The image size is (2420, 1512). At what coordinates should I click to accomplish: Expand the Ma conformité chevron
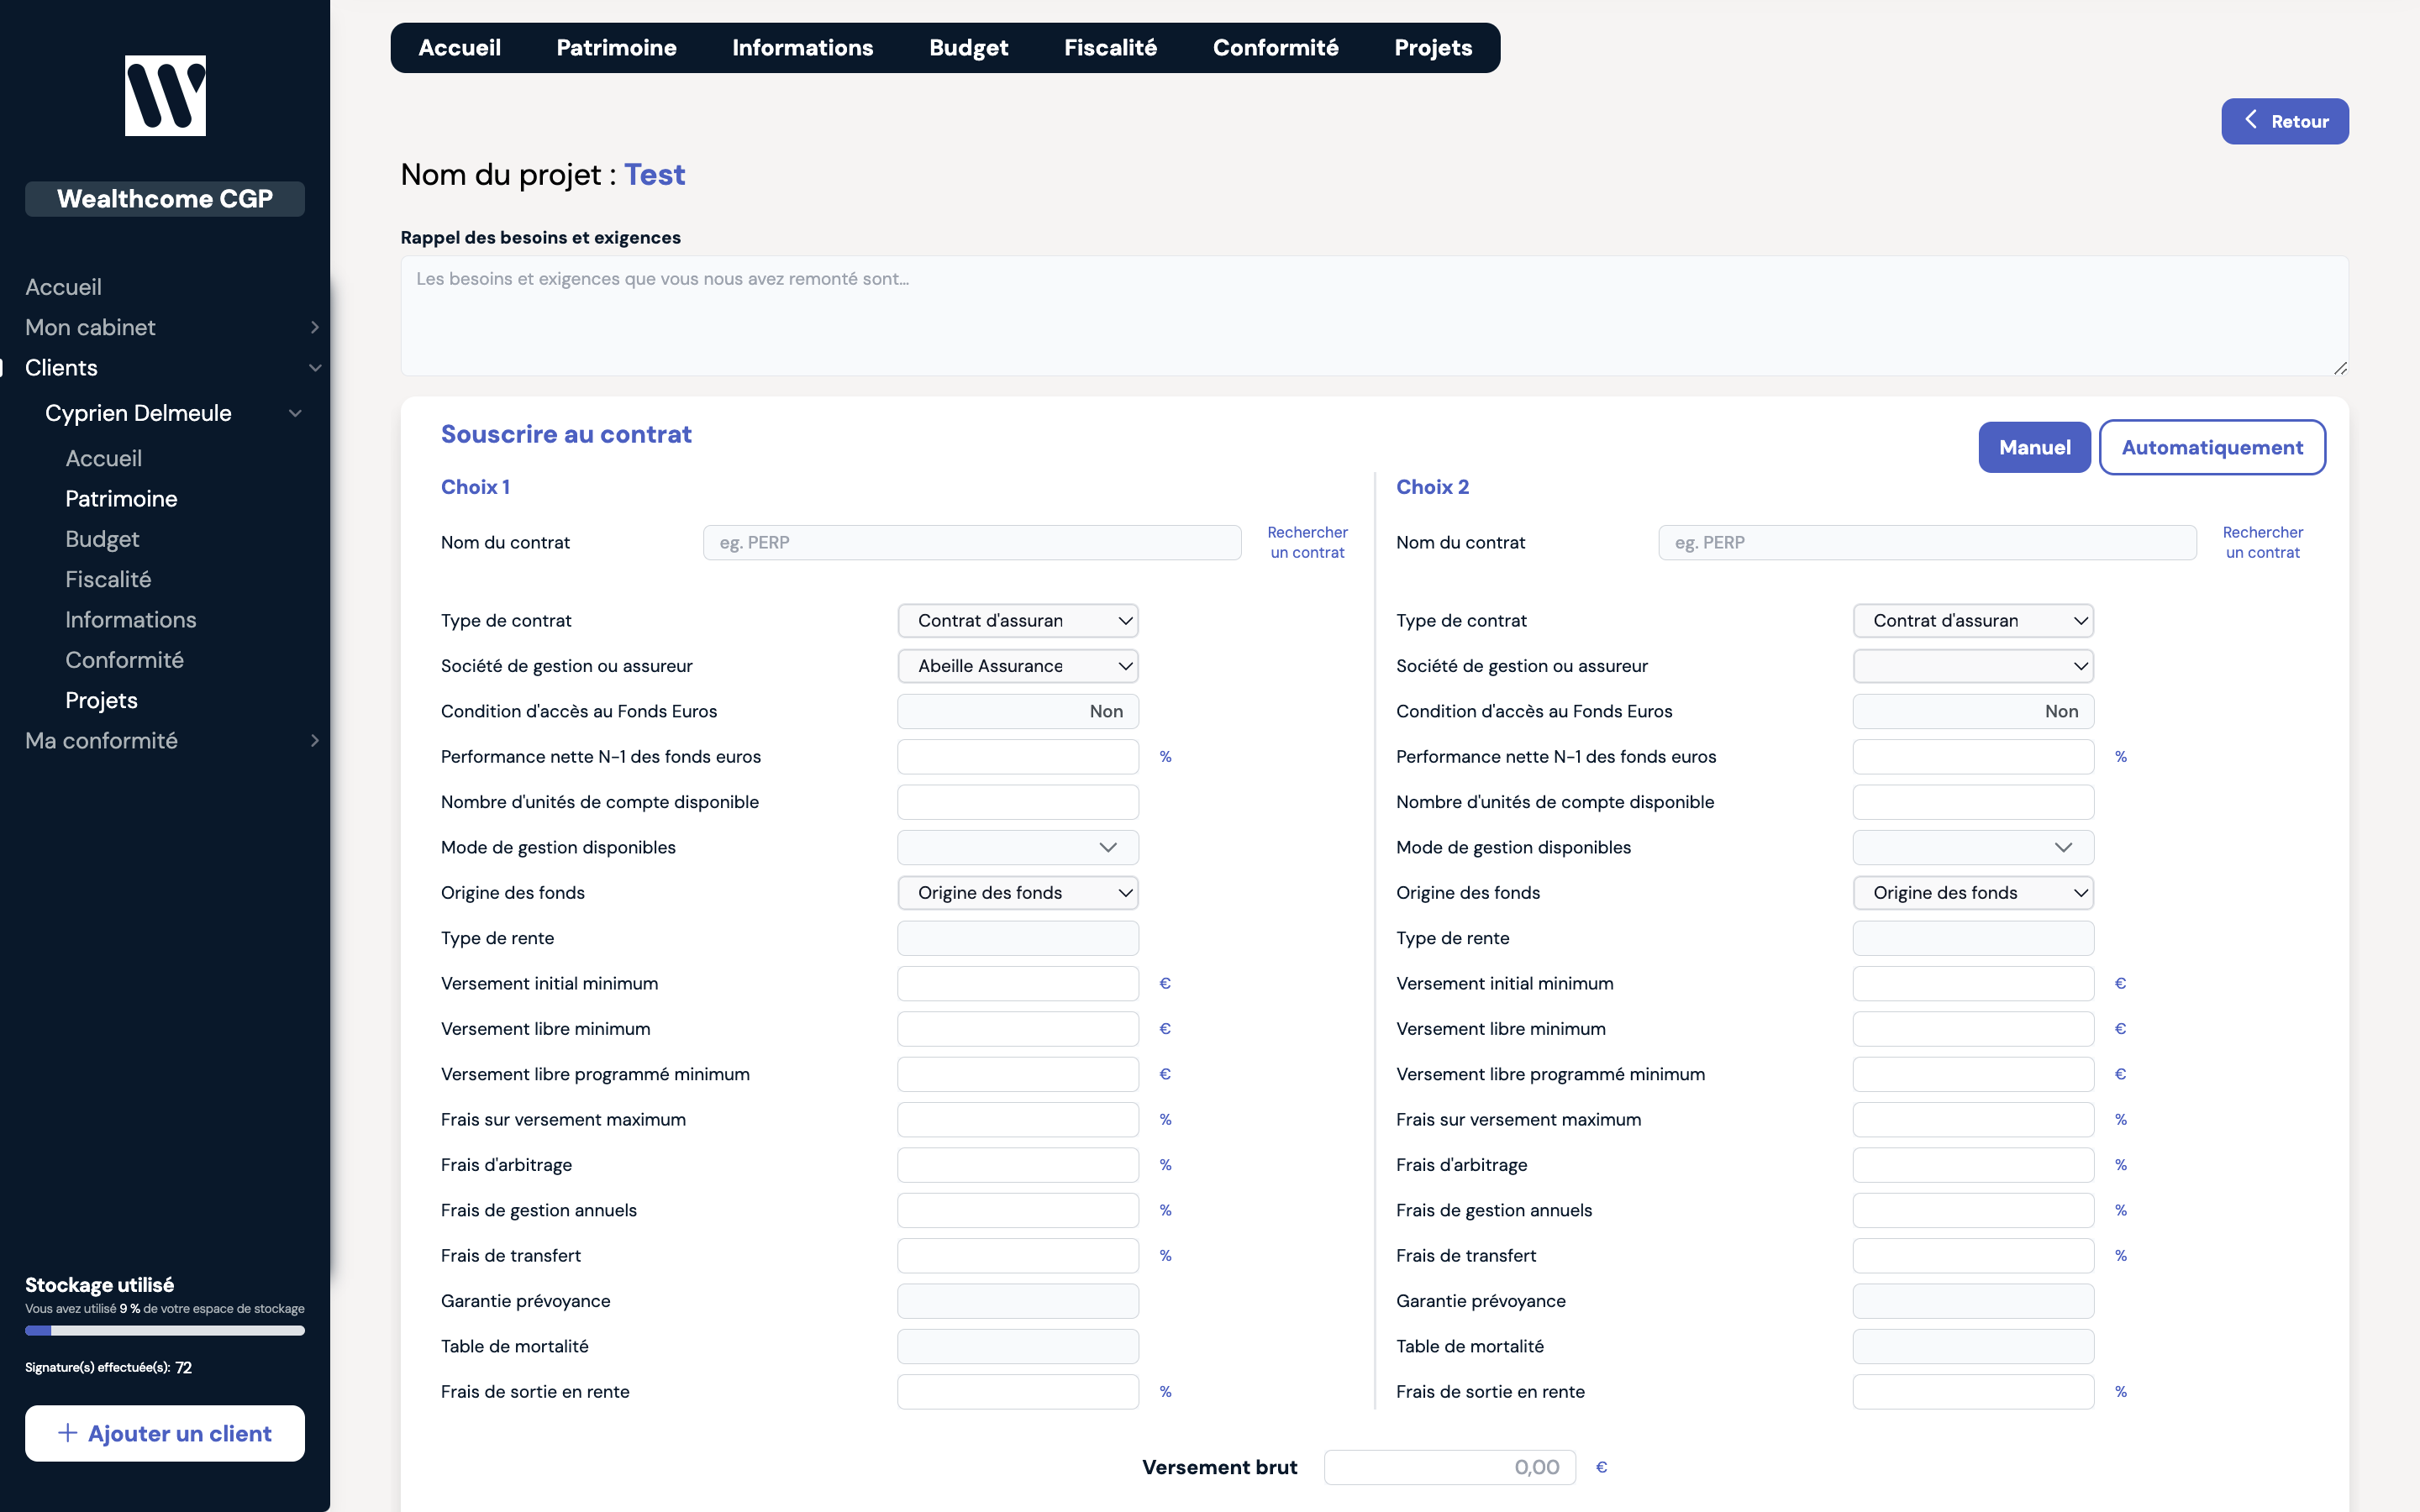pos(314,740)
